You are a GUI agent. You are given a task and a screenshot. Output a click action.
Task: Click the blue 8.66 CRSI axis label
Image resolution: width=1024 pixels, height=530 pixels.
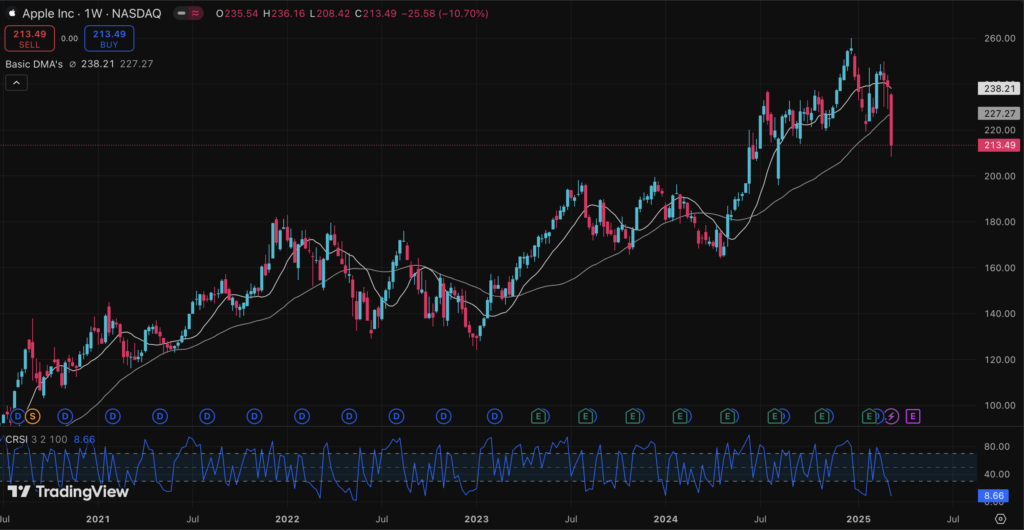[994, 496]
